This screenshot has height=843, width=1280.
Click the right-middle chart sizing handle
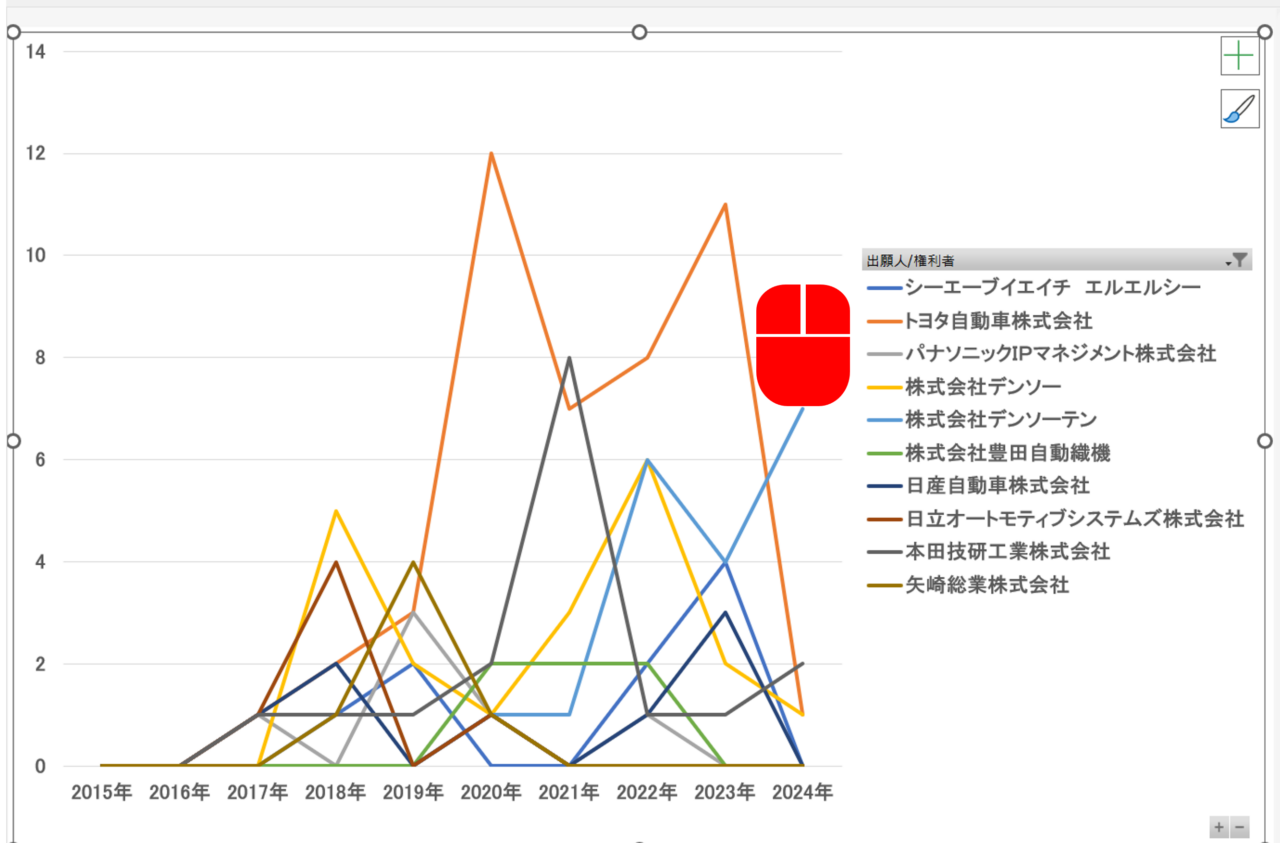1264,441
